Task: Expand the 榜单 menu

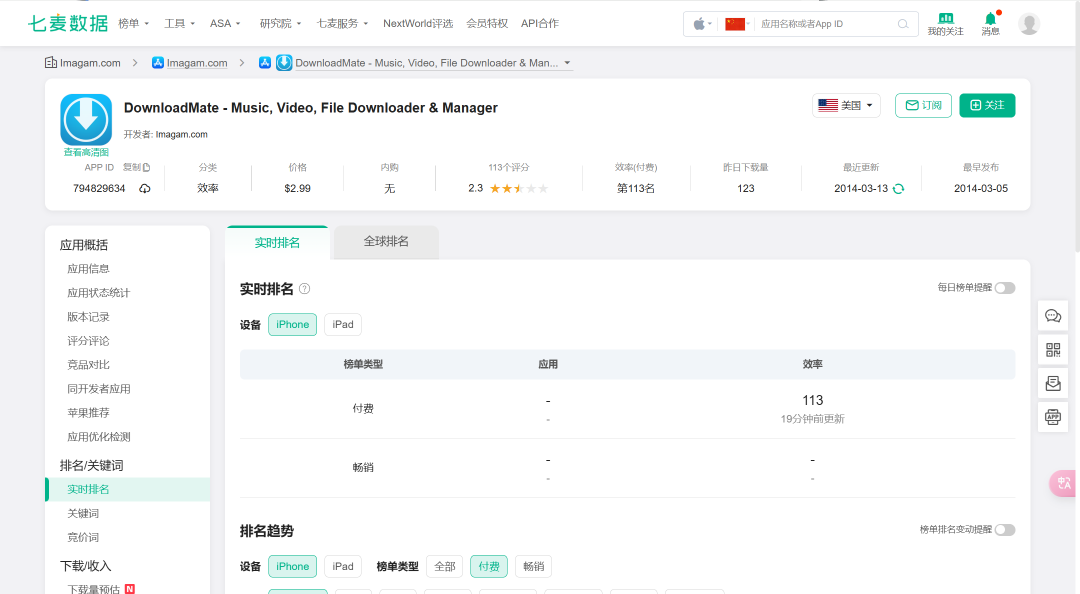Action: (x=134, y=23)
